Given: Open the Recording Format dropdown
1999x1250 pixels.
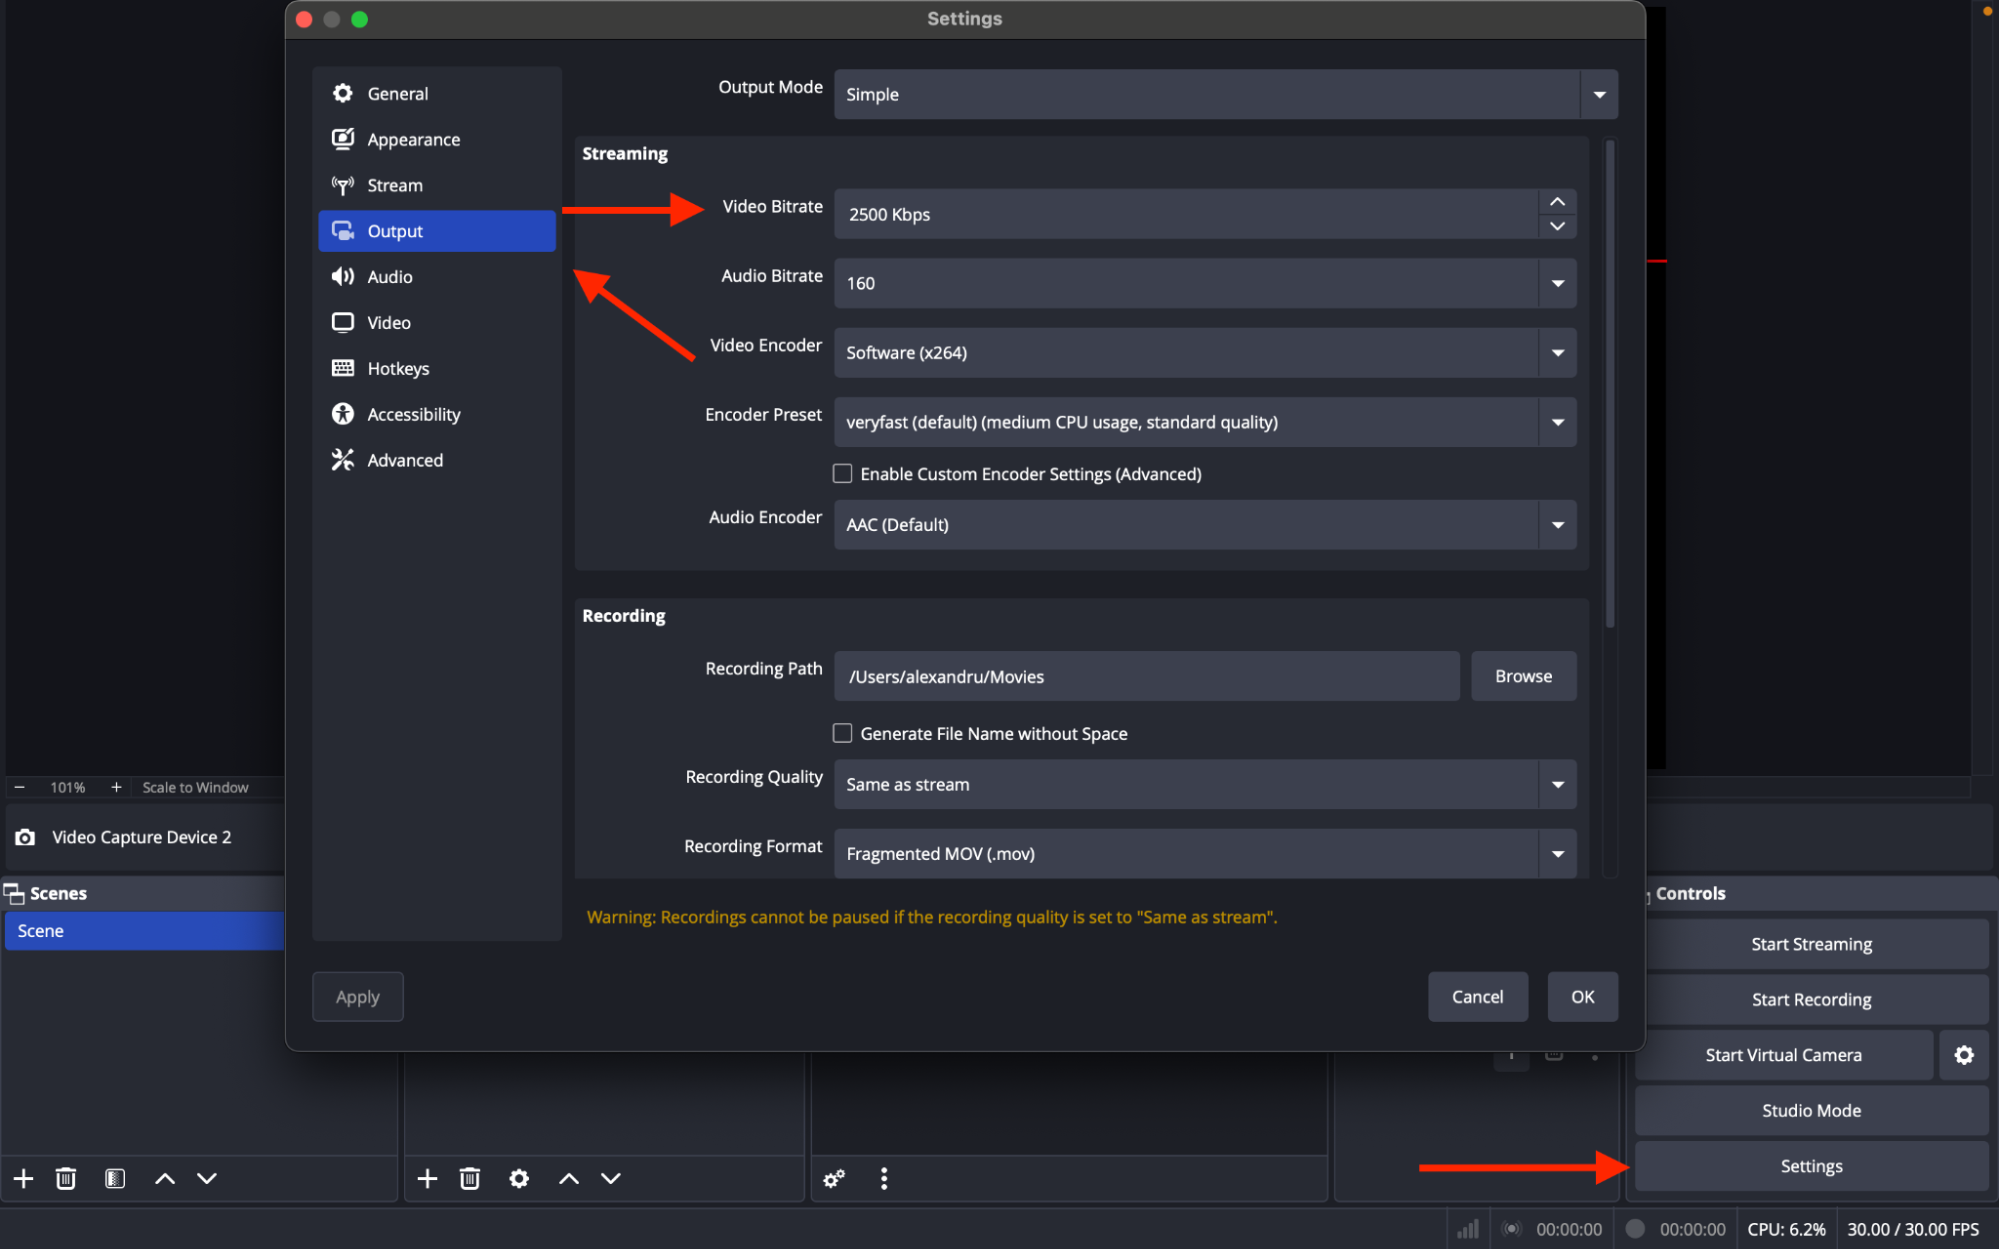Looking at the screenshot, I should pyautogui.click(x=1557, y=853).
